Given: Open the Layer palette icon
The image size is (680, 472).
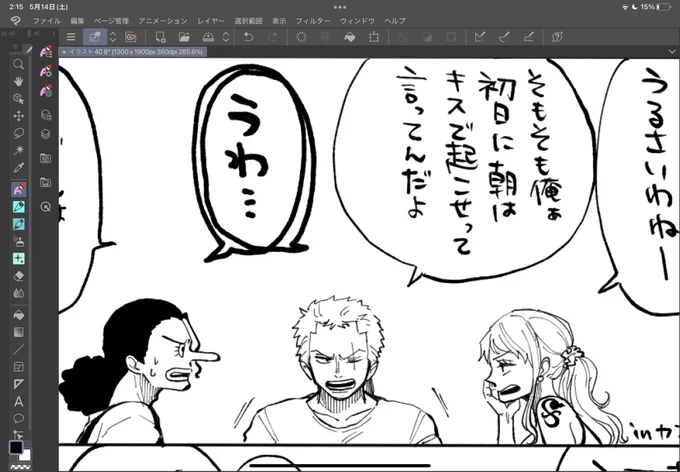Looking at the screenshot, I should (46, 134).
